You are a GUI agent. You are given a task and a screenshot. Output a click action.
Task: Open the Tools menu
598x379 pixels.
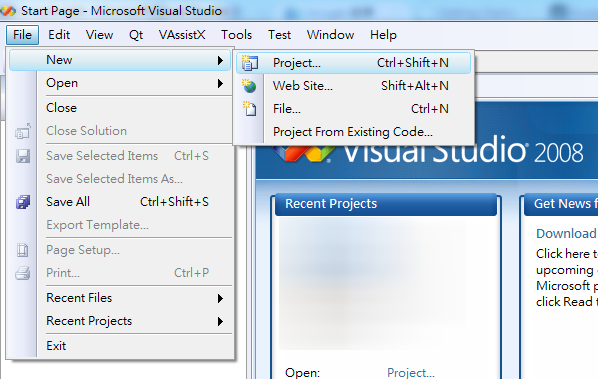click(236, 35)
